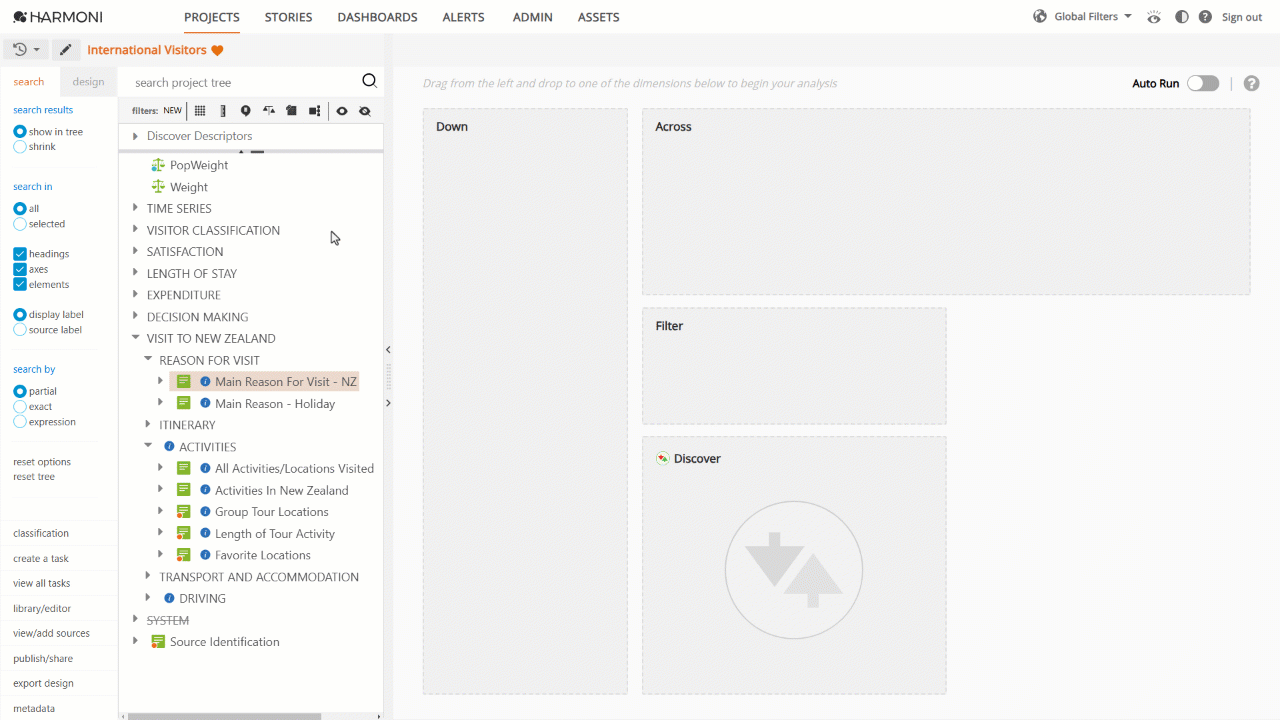The height and width of the screenshot is (720, 1280).
Task: Click the balance icon beside PopWeight
Action: coord(158,165)
